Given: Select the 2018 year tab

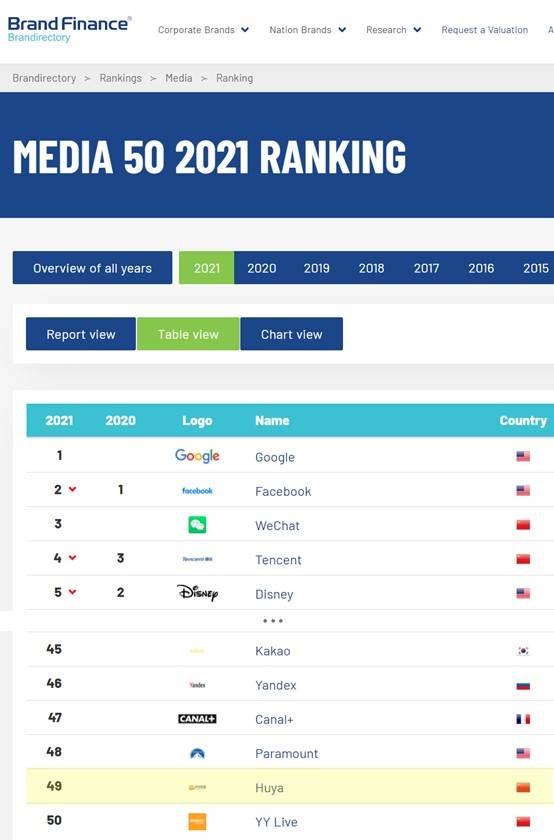Looking at the screenshot, I should (x=371, y=268).
